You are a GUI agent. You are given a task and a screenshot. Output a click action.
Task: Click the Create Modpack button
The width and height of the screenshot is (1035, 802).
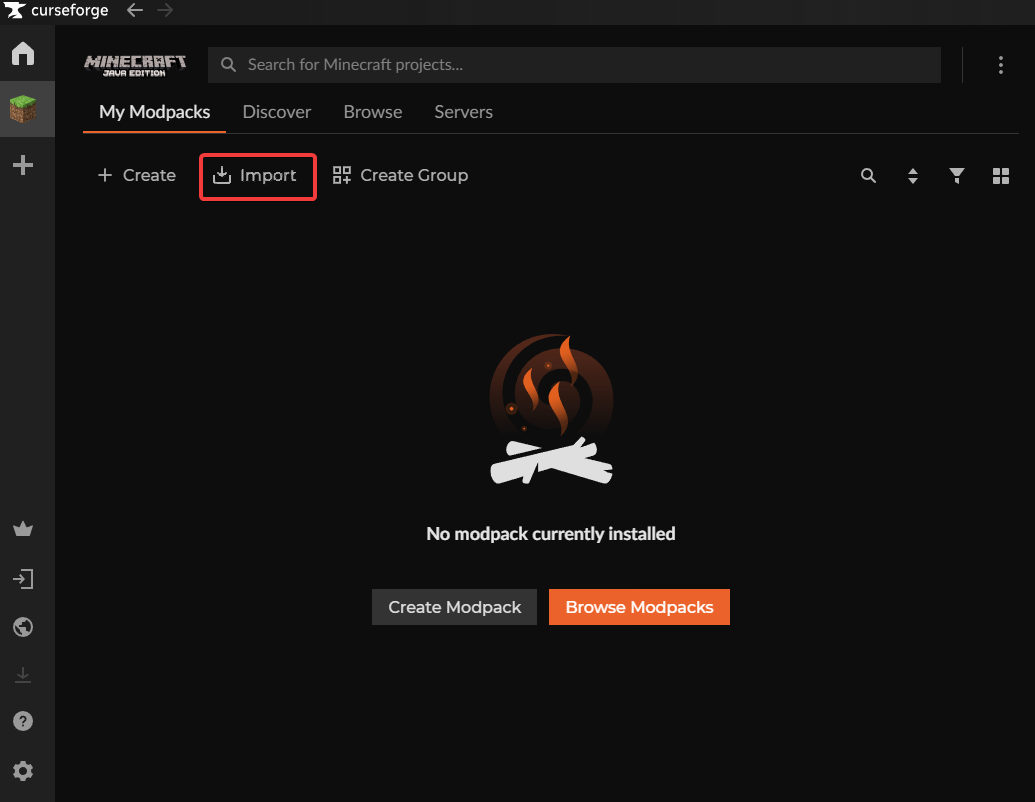(454, 607)
